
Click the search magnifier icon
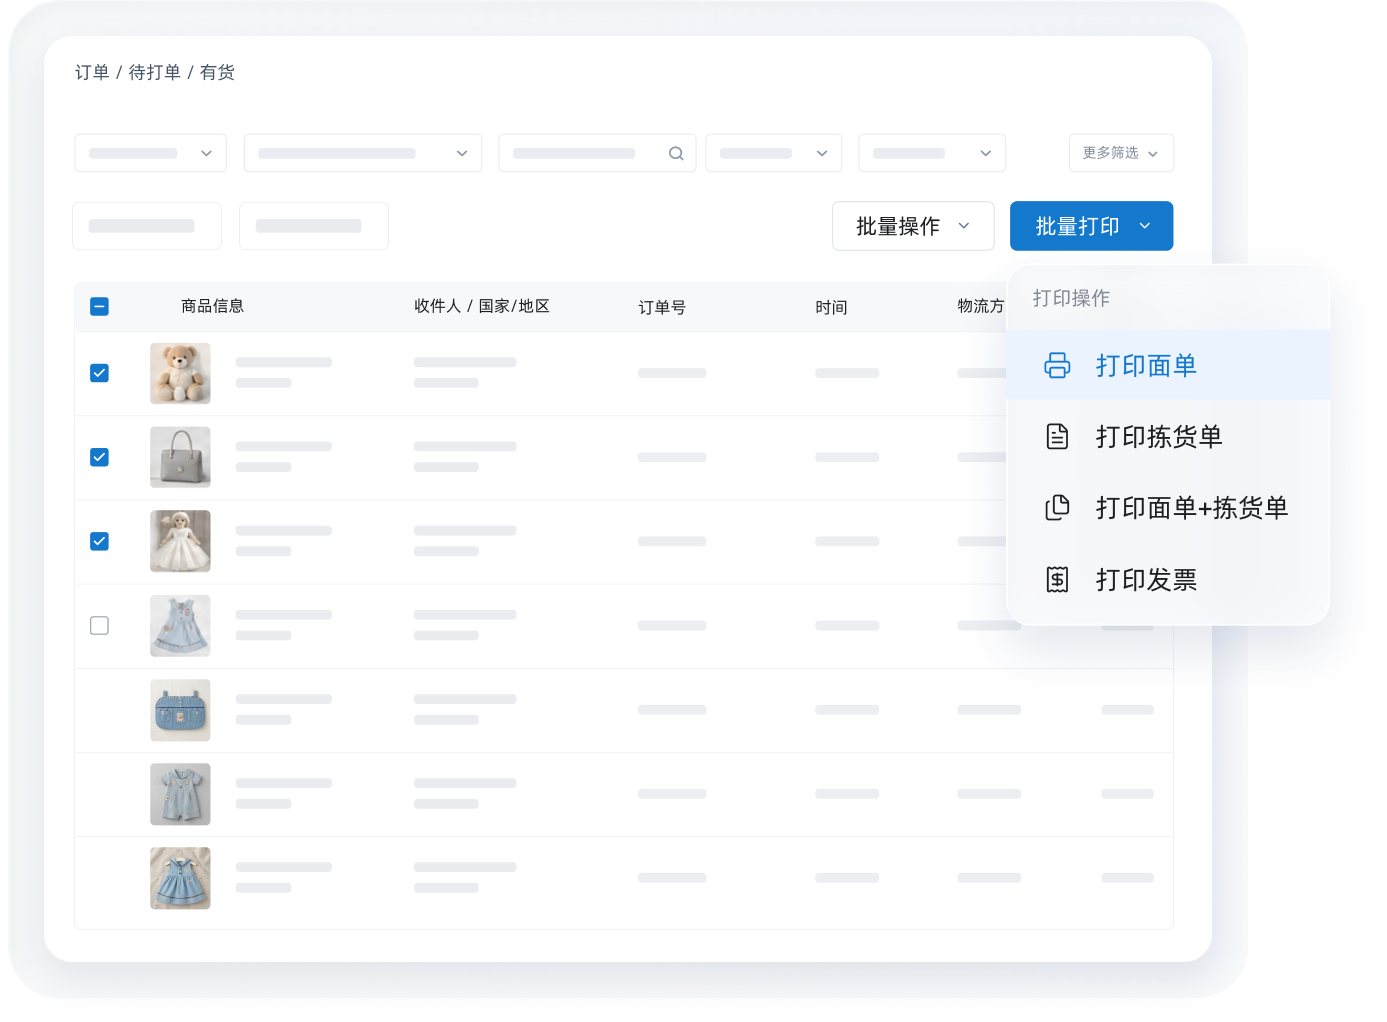[x=676, y=153]
